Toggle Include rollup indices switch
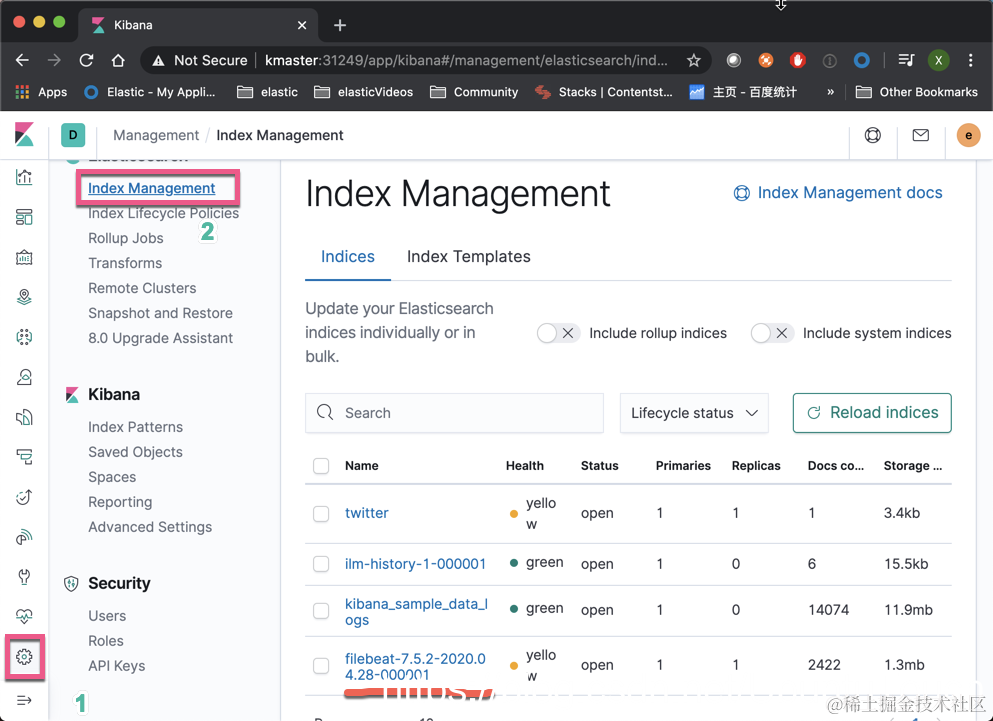The height and width of the screenshot is (721, 993). point(558,333)
